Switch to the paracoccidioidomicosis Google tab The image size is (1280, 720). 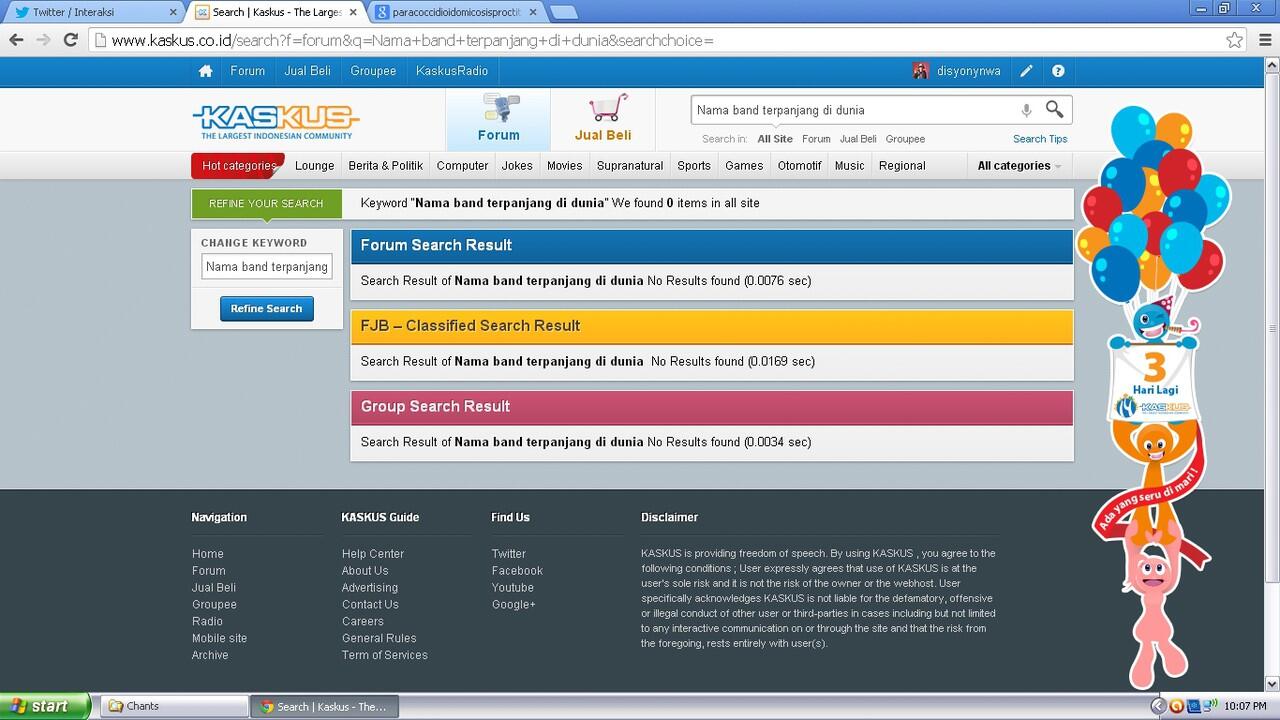tap(456, 12)
